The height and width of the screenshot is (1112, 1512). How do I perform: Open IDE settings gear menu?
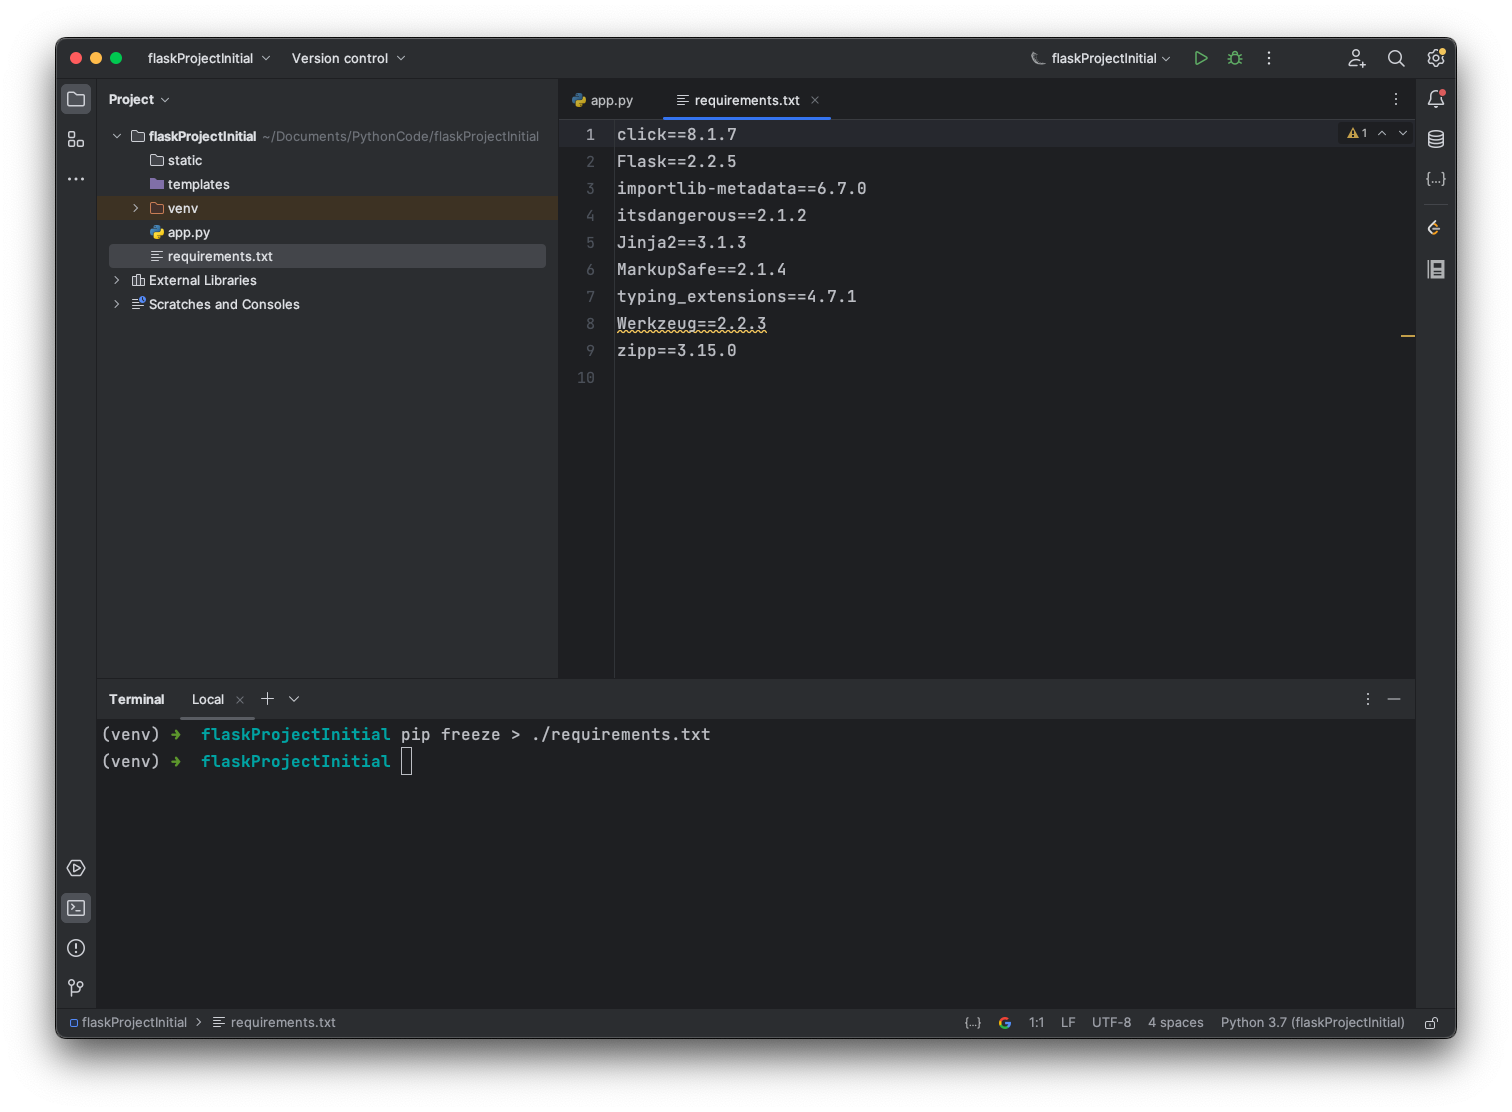point(1436,58)
